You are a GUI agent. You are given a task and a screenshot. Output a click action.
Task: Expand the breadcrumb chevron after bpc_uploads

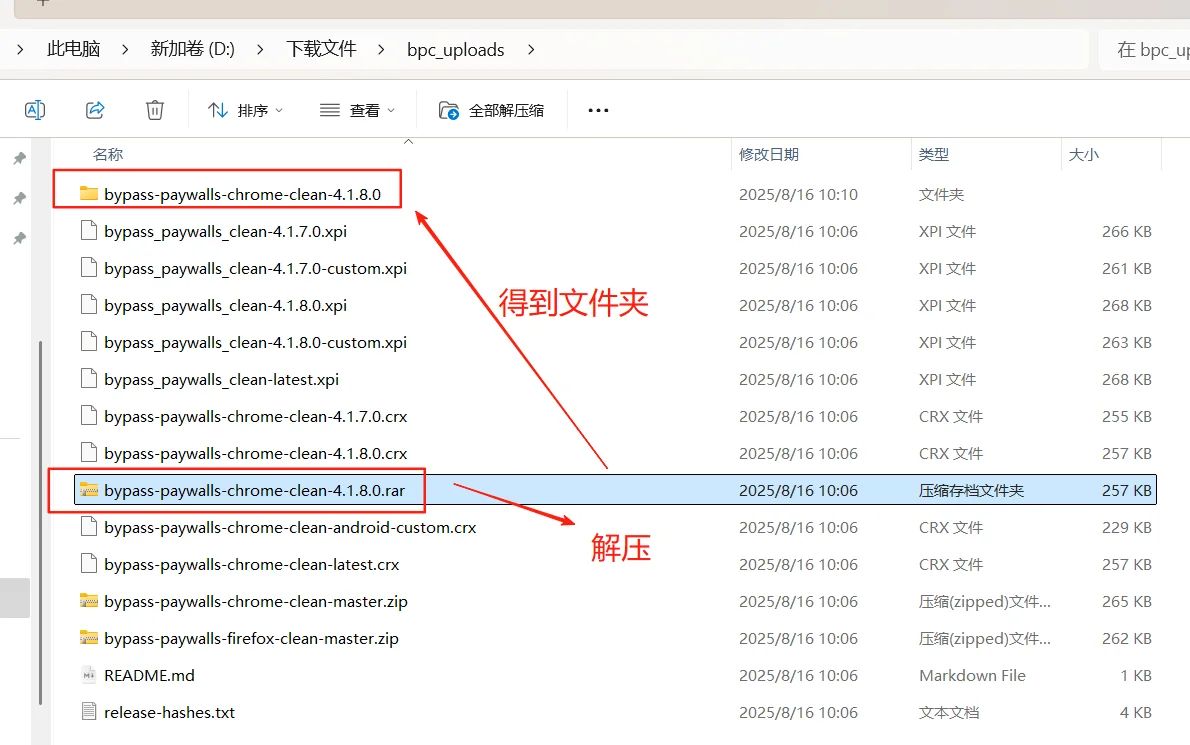(x=531, y=49)
